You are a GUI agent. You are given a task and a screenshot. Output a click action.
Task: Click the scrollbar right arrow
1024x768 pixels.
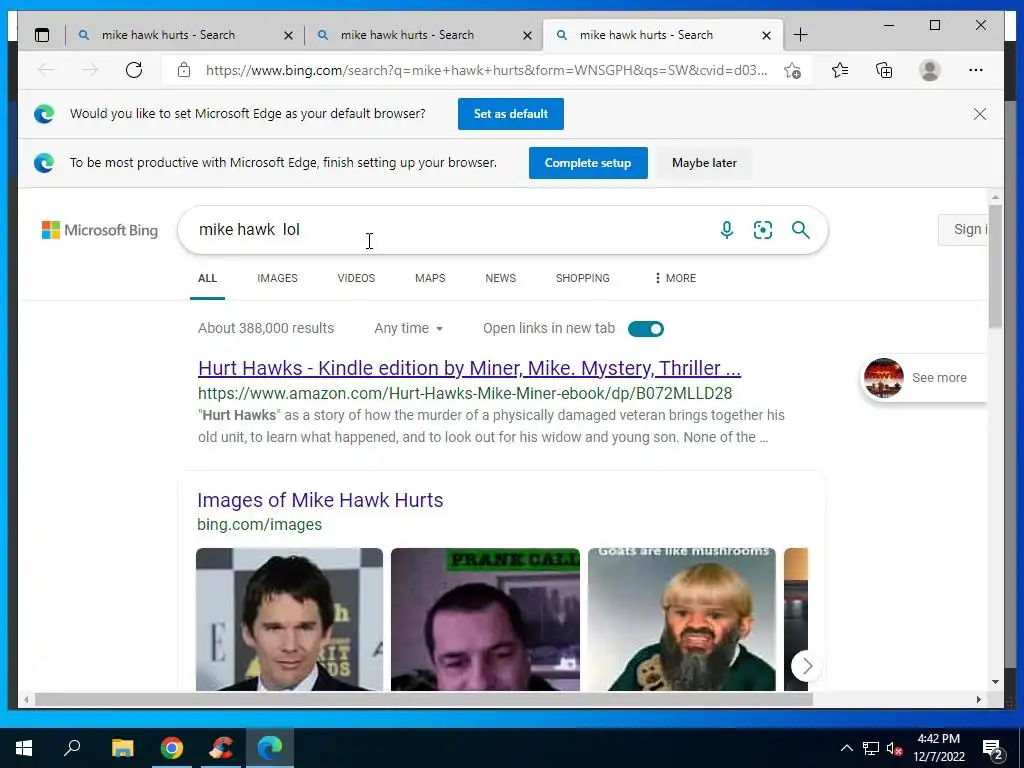click(x=978, y=699)
